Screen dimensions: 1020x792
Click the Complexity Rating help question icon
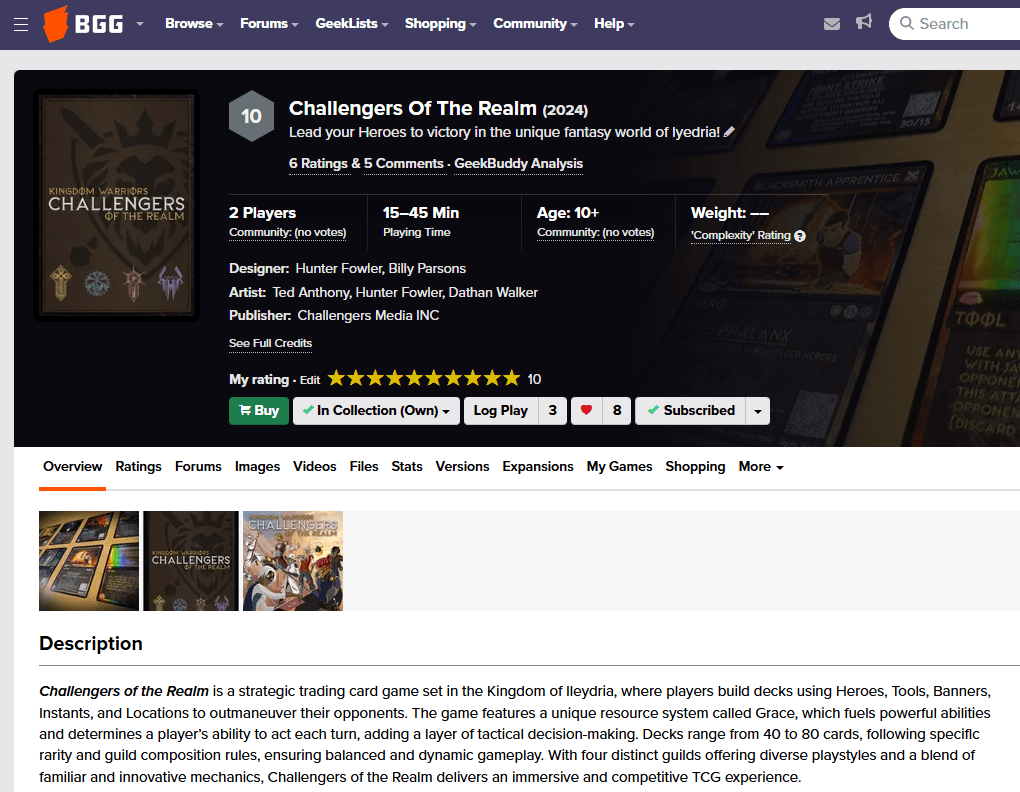[x=800, y=236]
